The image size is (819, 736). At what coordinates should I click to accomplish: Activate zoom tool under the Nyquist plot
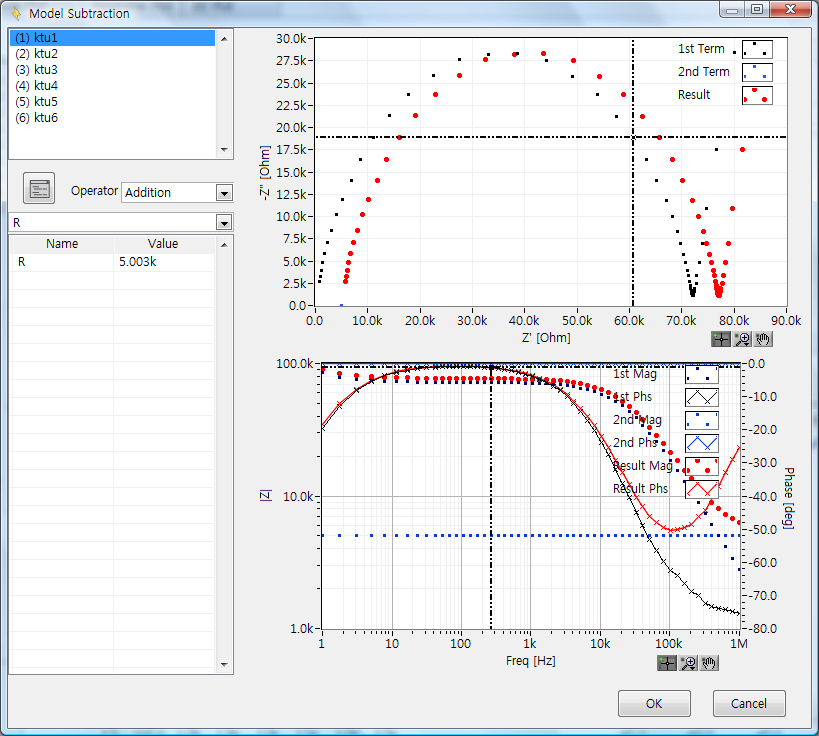[743, 338]
